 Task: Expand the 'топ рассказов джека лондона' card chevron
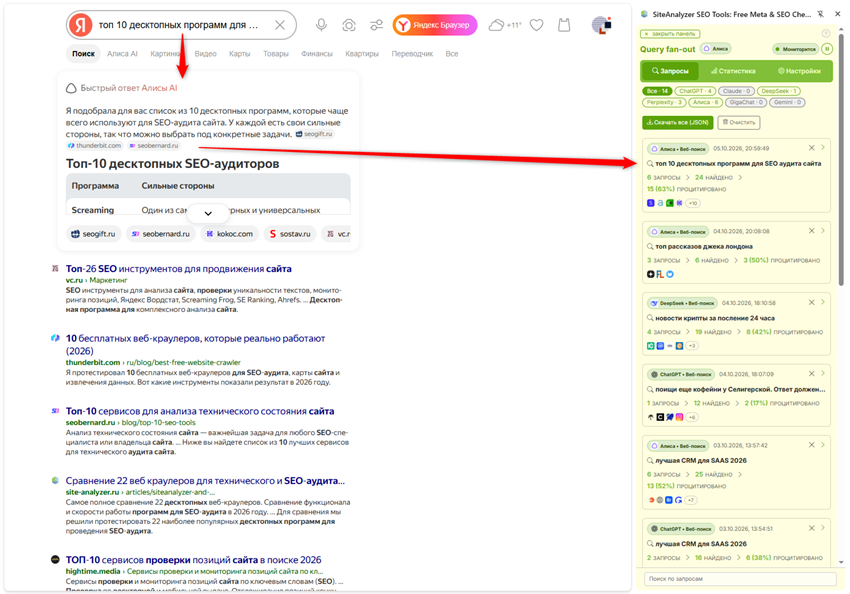(x=823, y=231)
